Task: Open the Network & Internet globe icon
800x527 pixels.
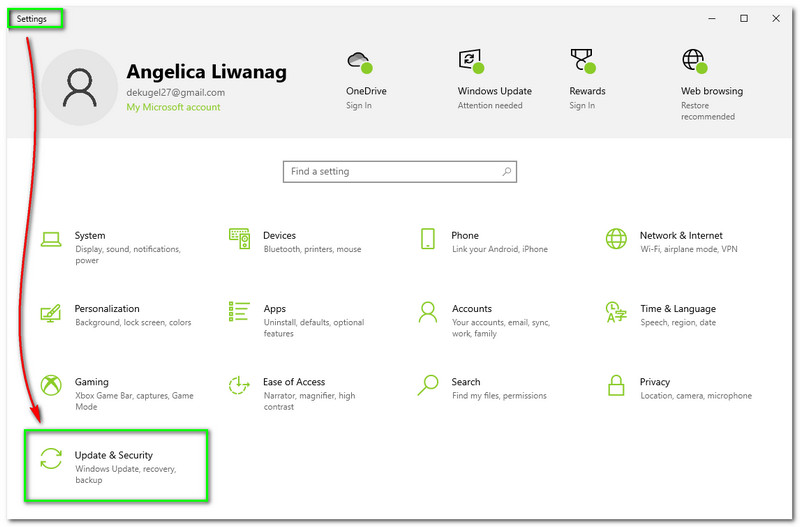Action: [x=616, y=239]
